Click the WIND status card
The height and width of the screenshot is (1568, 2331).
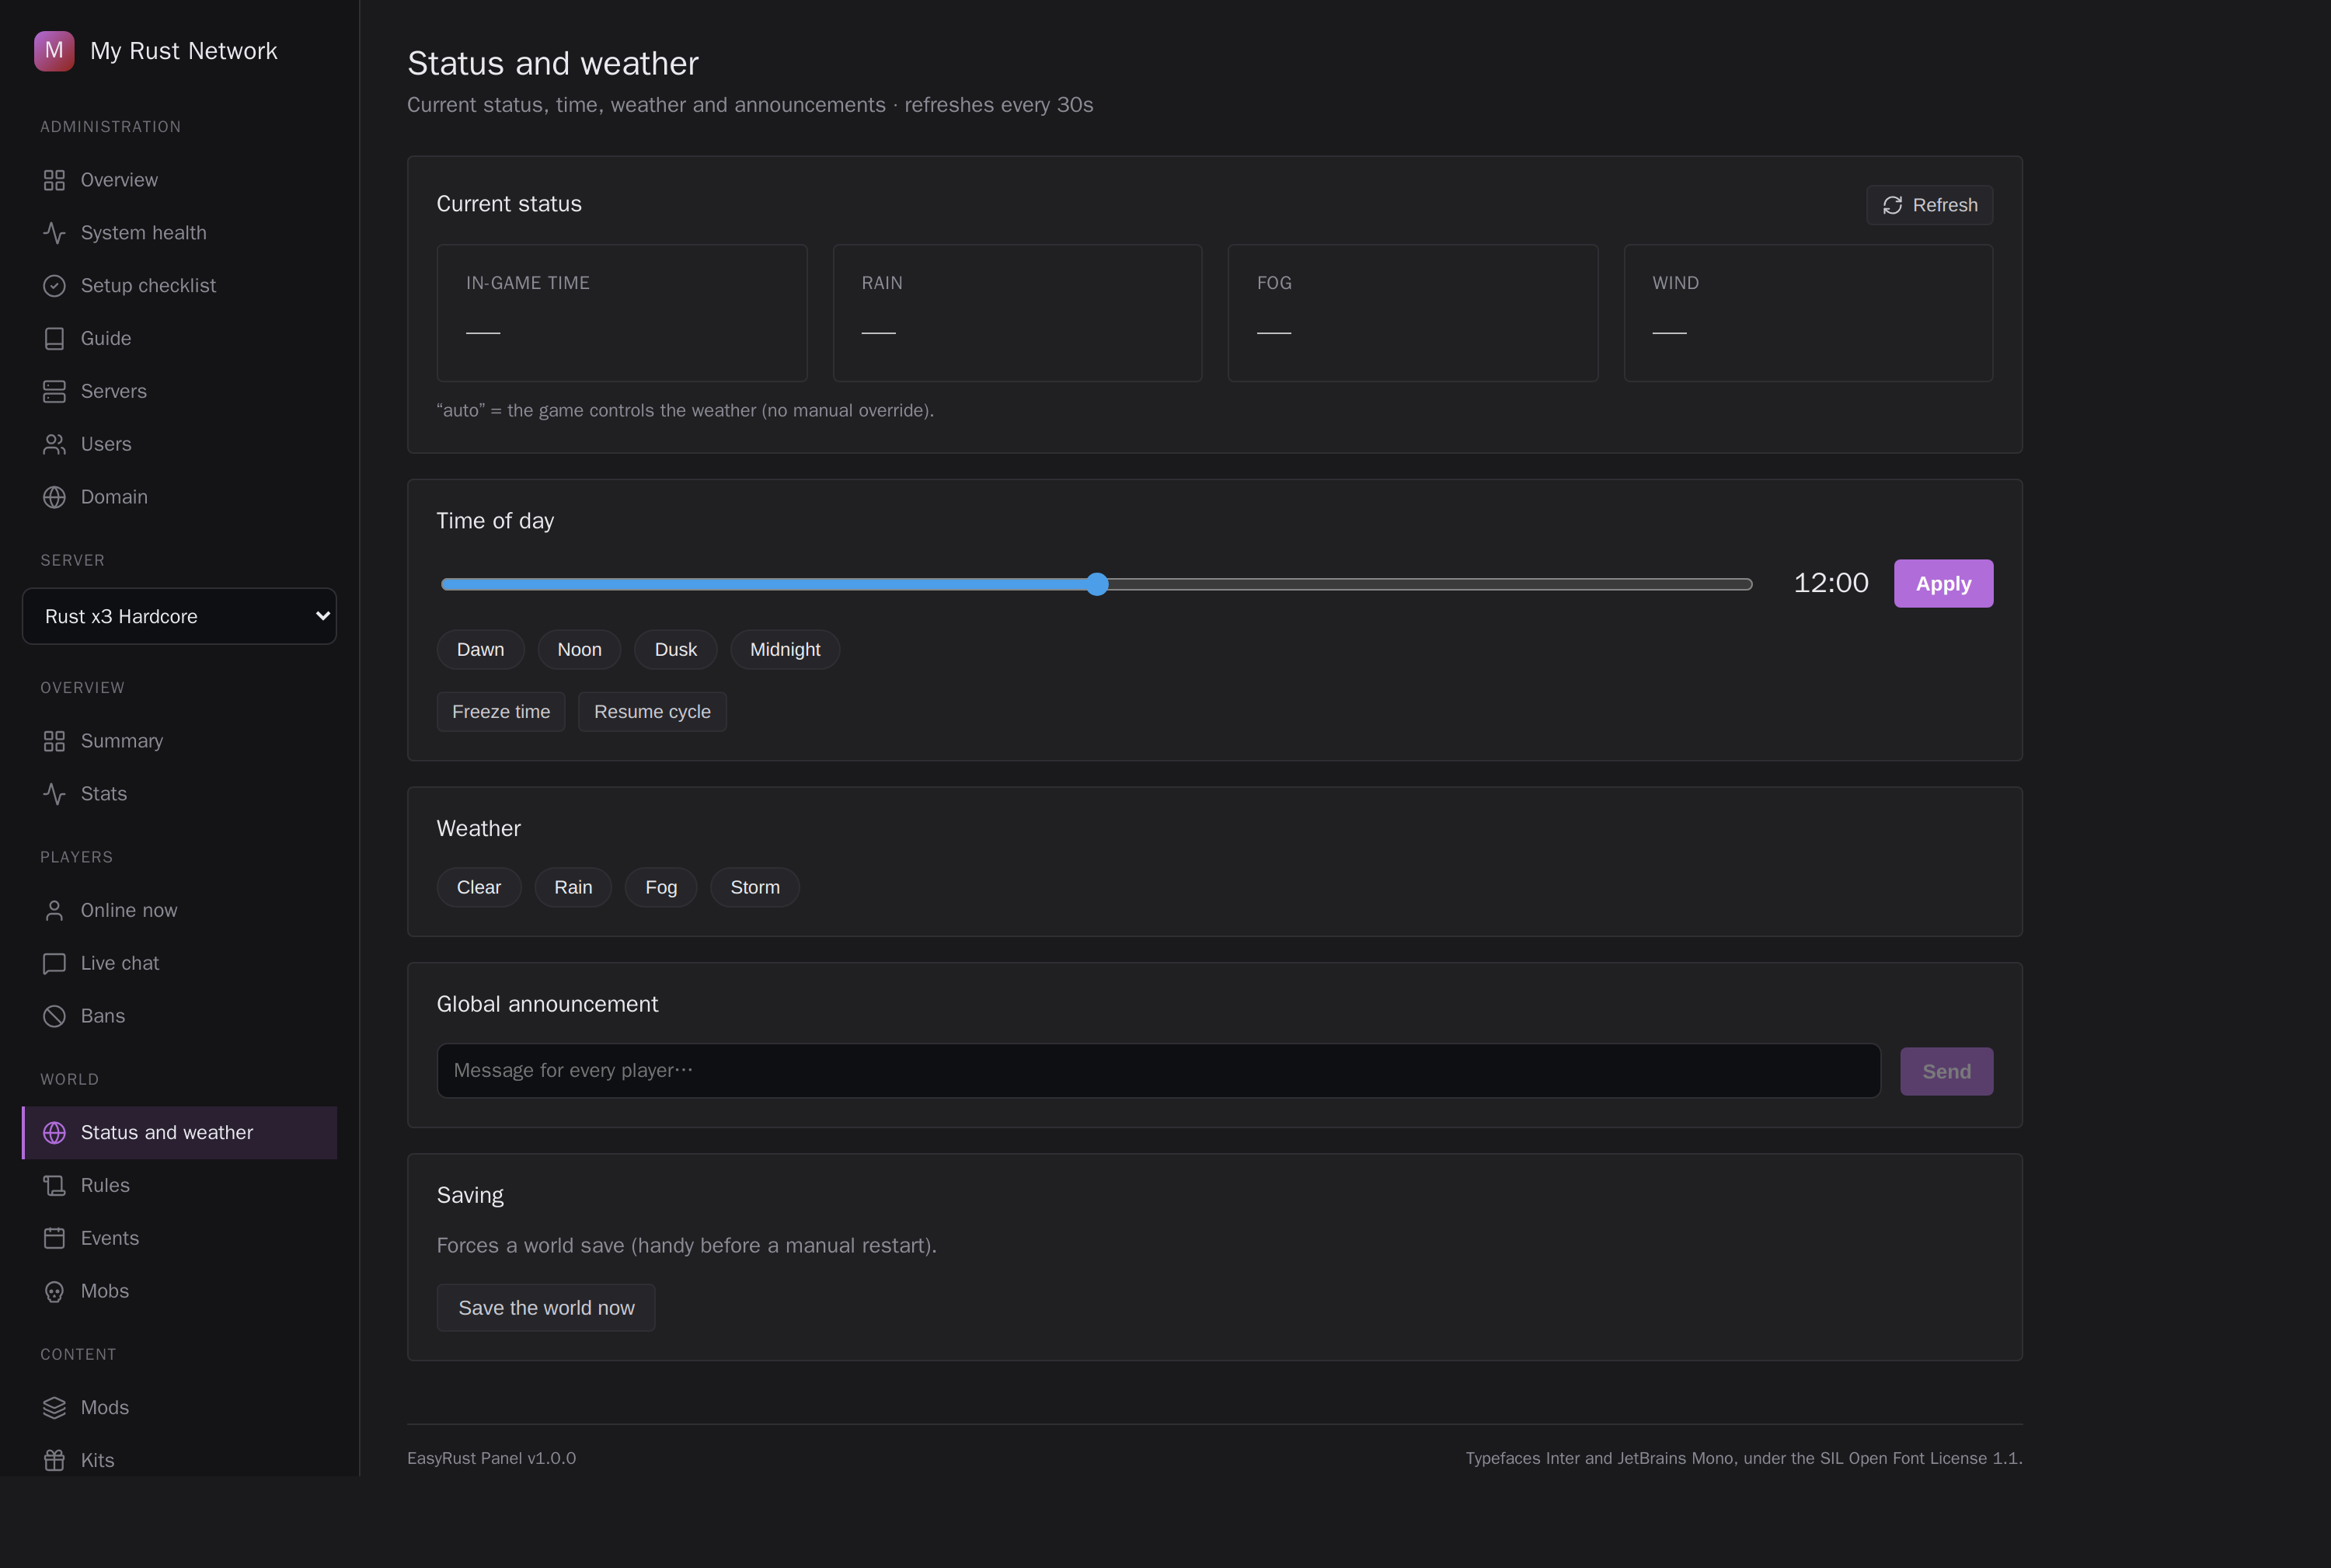point(1808,313)
